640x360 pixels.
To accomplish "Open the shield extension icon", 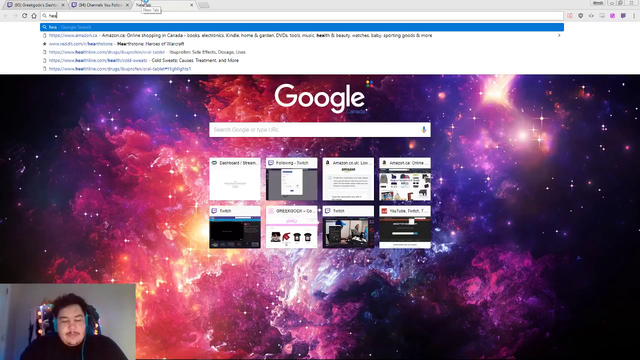I will click(580, 16).
